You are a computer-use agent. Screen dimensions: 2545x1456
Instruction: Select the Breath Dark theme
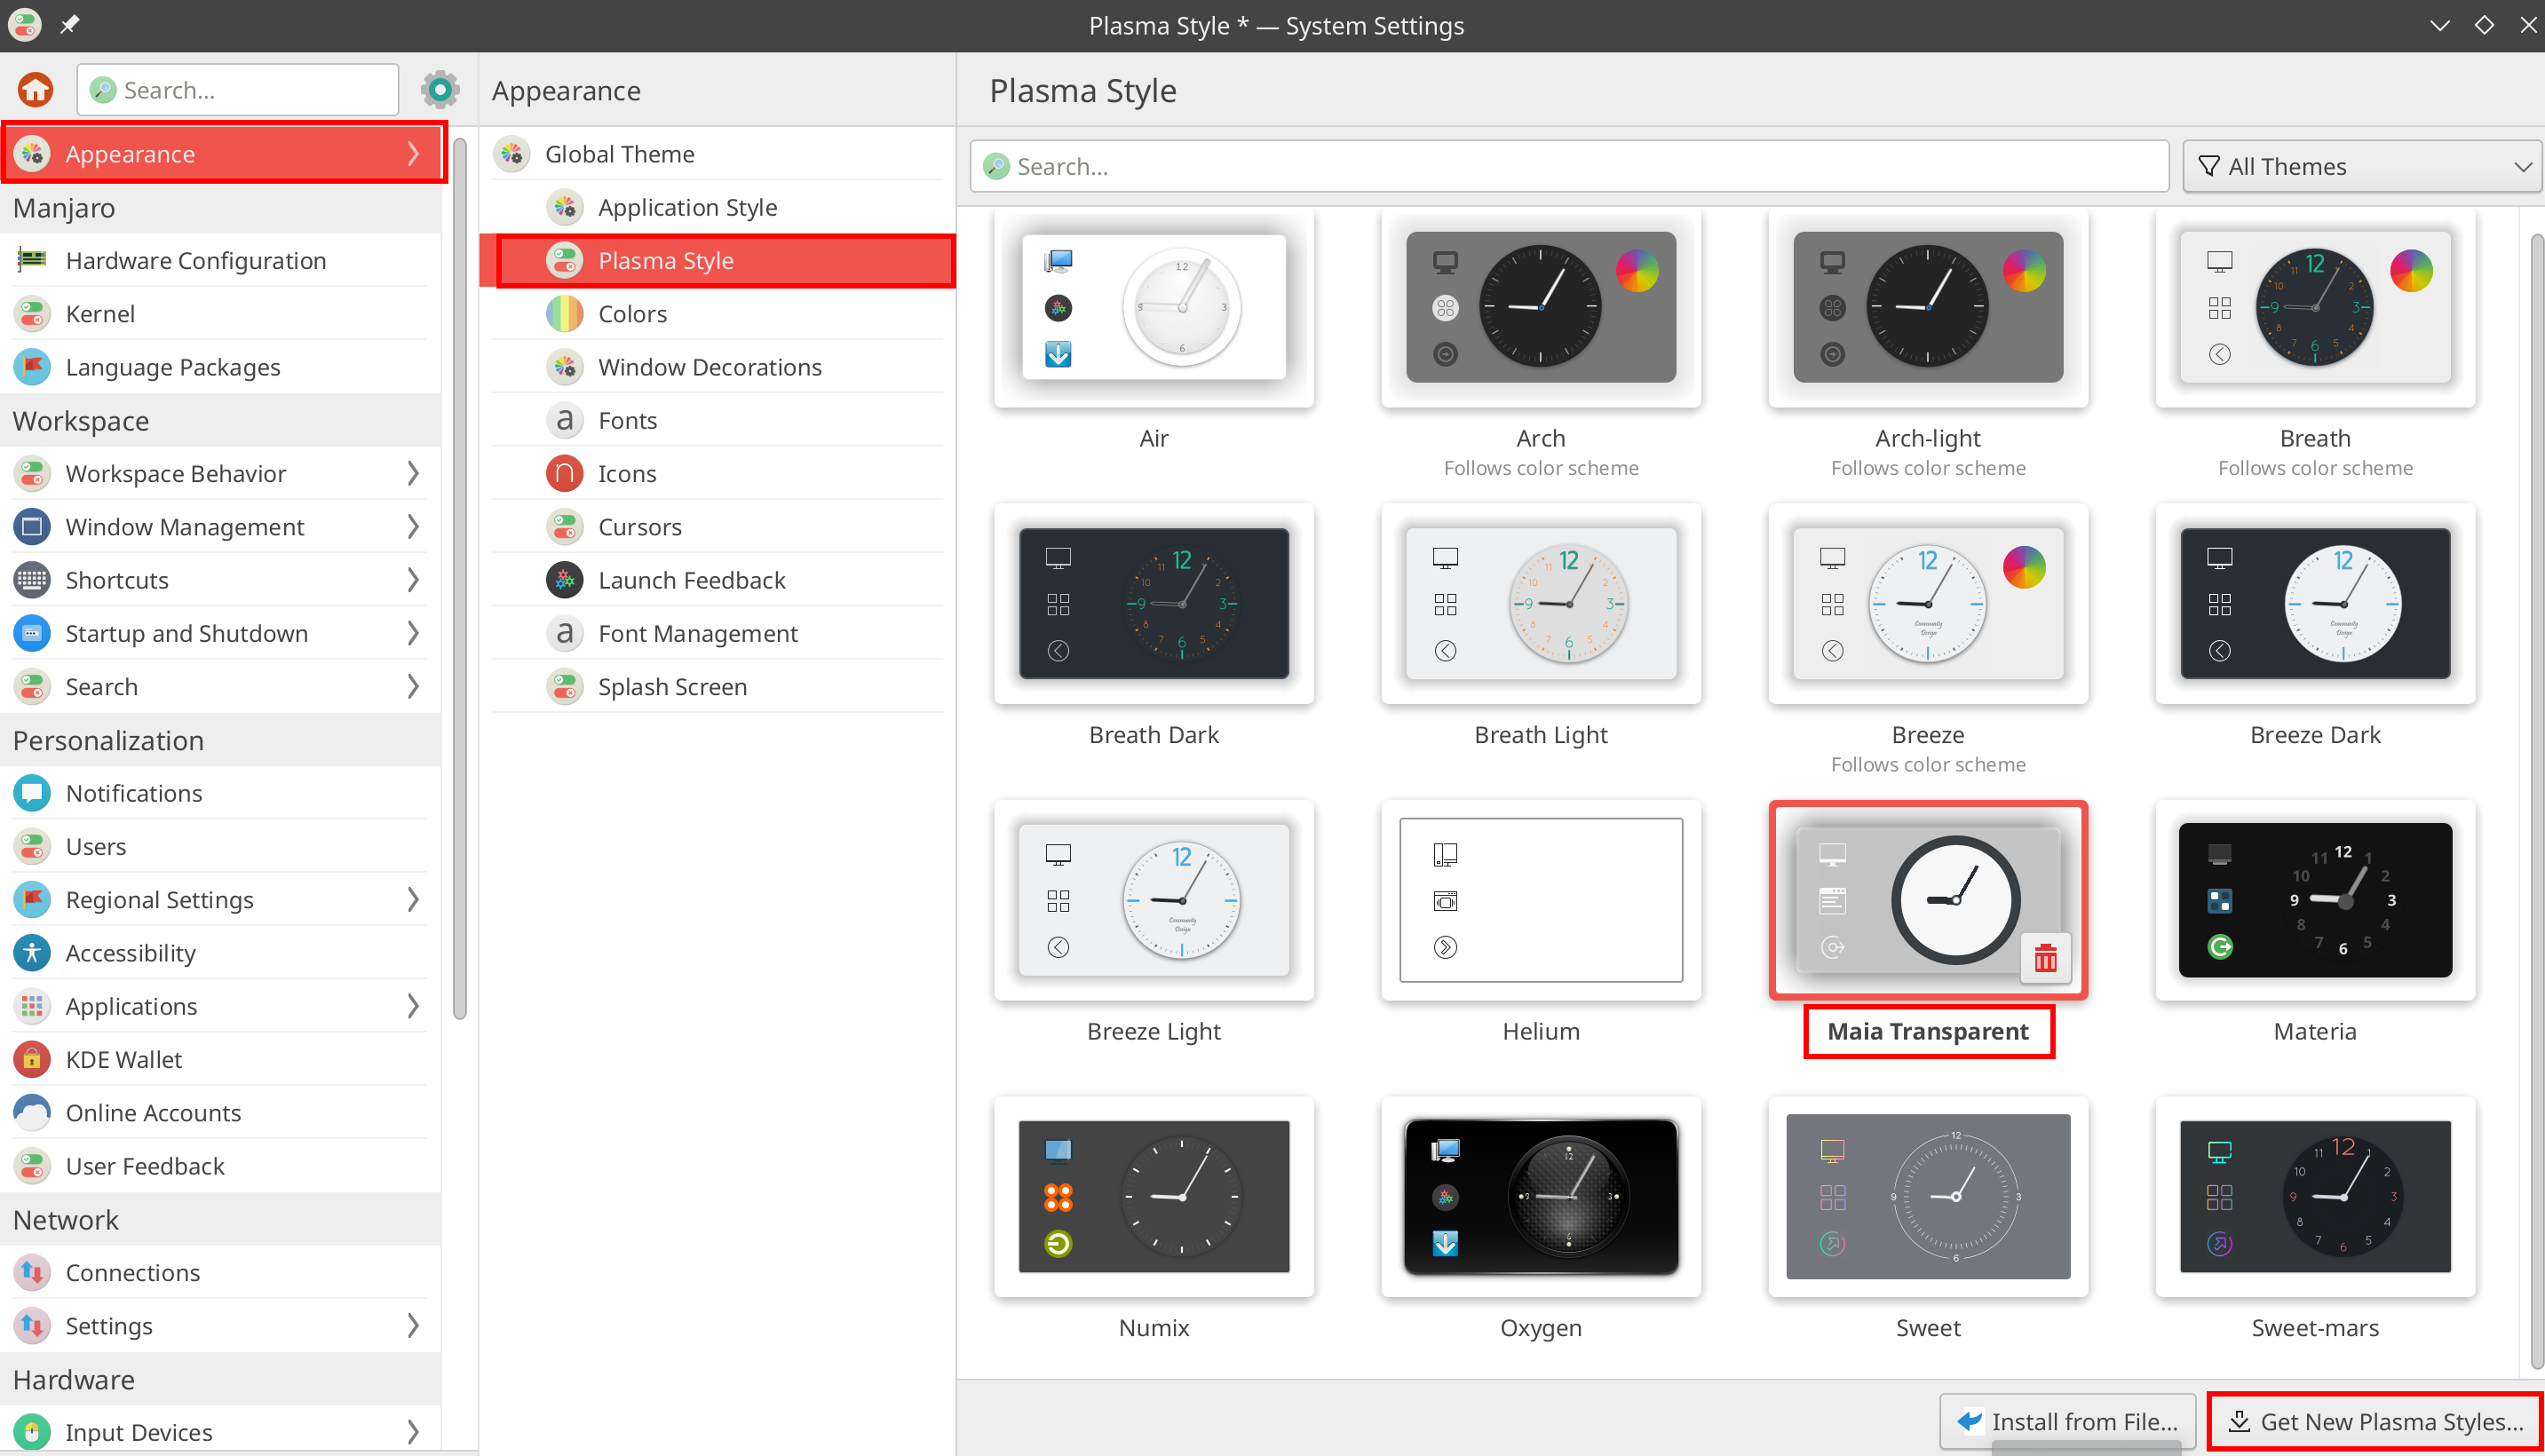[x=1154, y=603]
